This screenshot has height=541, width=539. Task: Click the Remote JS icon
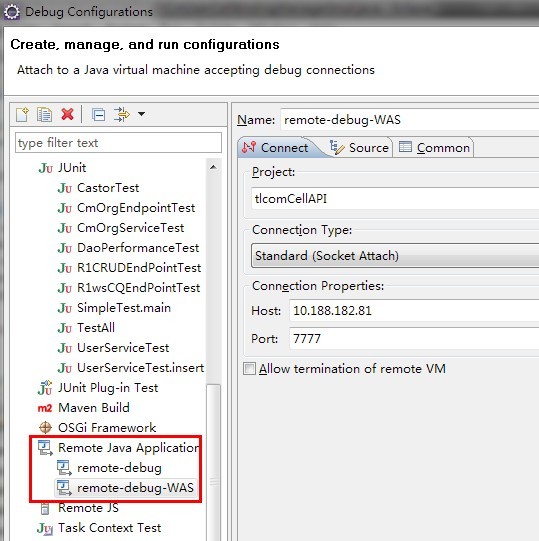pos(45,508)
